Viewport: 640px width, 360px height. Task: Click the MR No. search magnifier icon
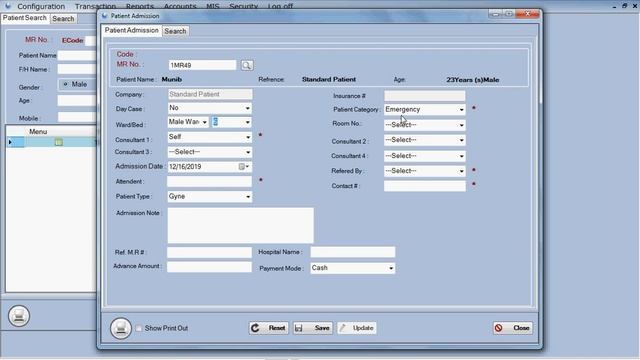point(247,65)
